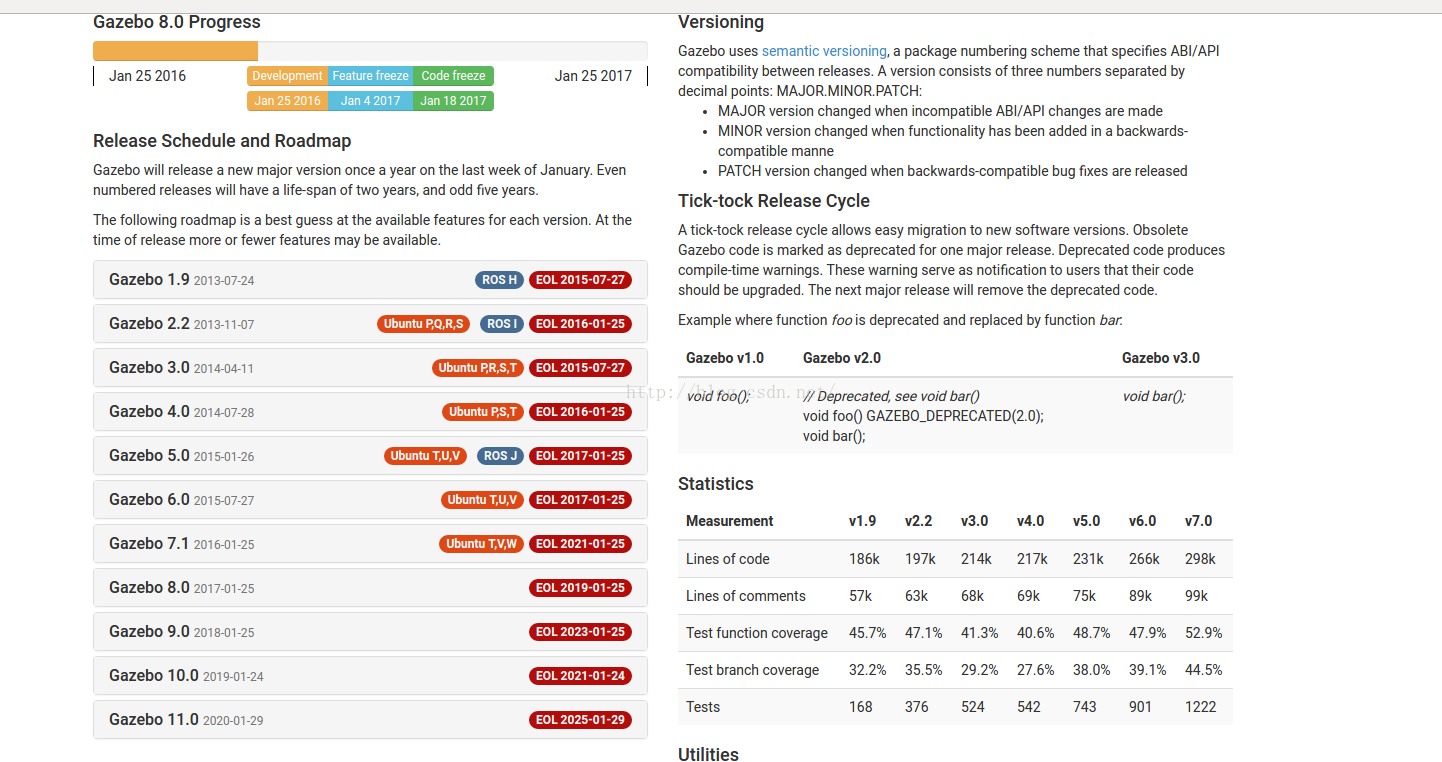Click the Gazebo v1.0 table header

pyautogui.click(x=725, y=358)
